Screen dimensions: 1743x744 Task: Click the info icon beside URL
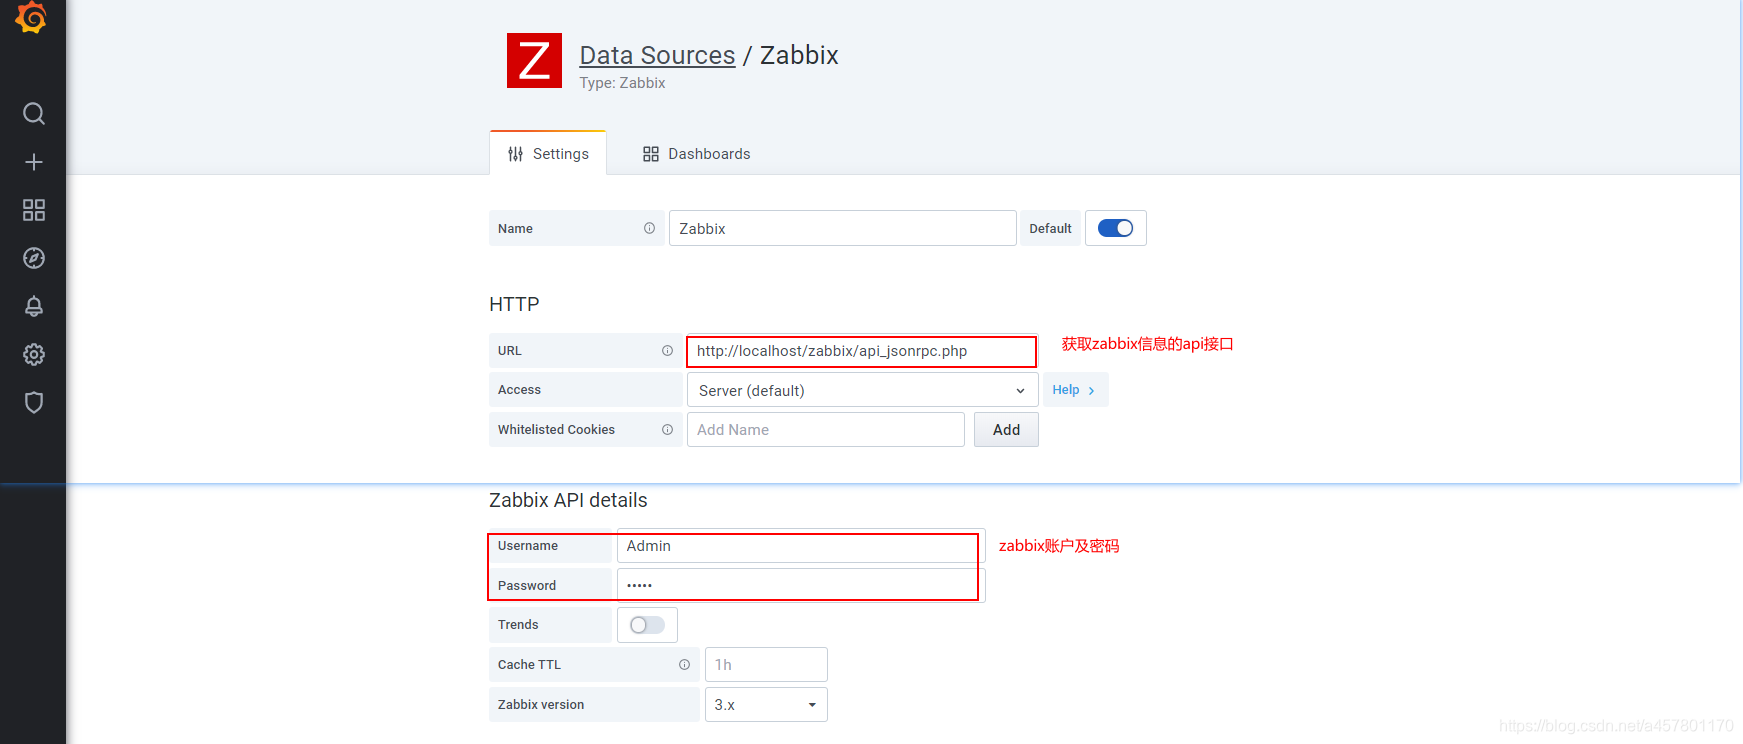667,350
